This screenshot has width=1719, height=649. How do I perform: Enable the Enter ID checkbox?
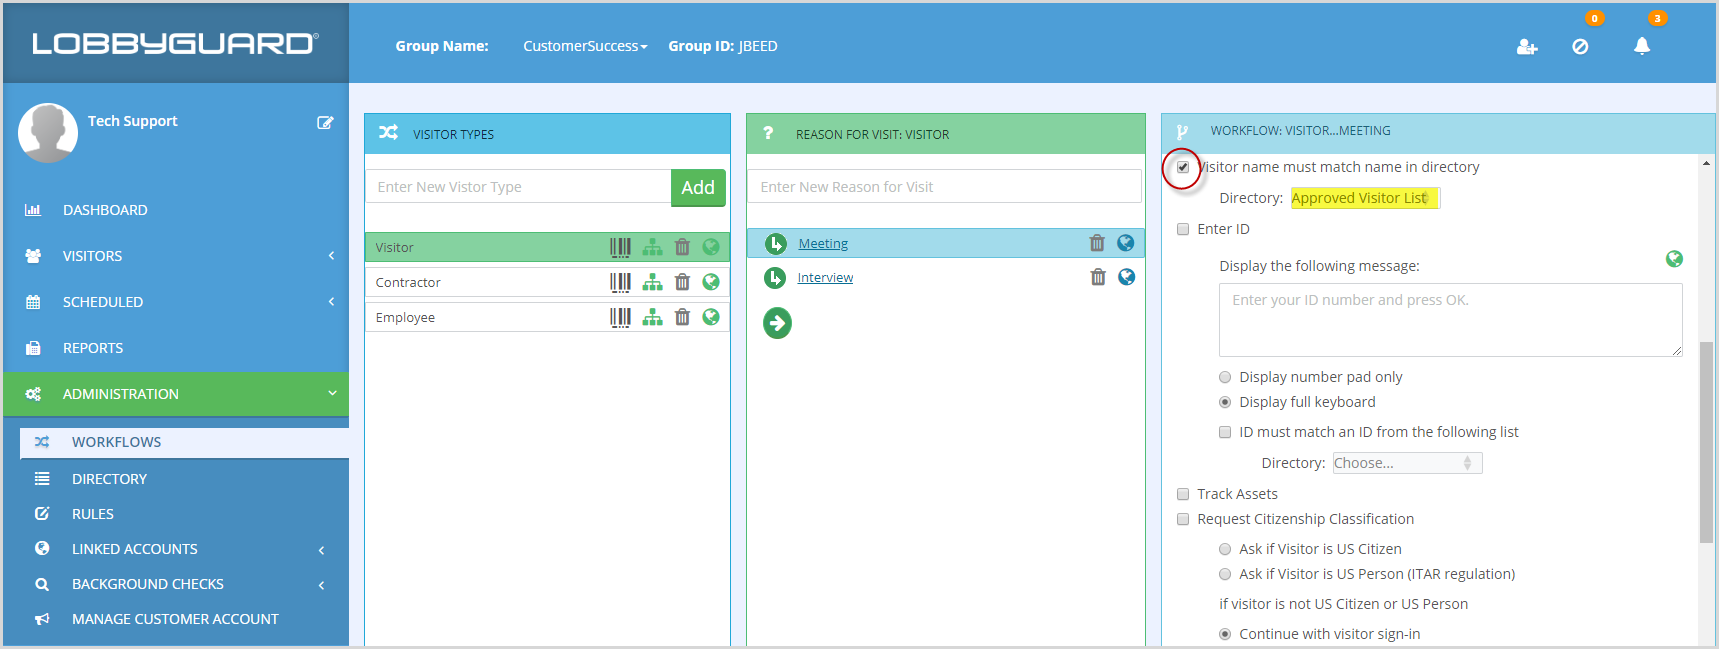[1183, 229]
